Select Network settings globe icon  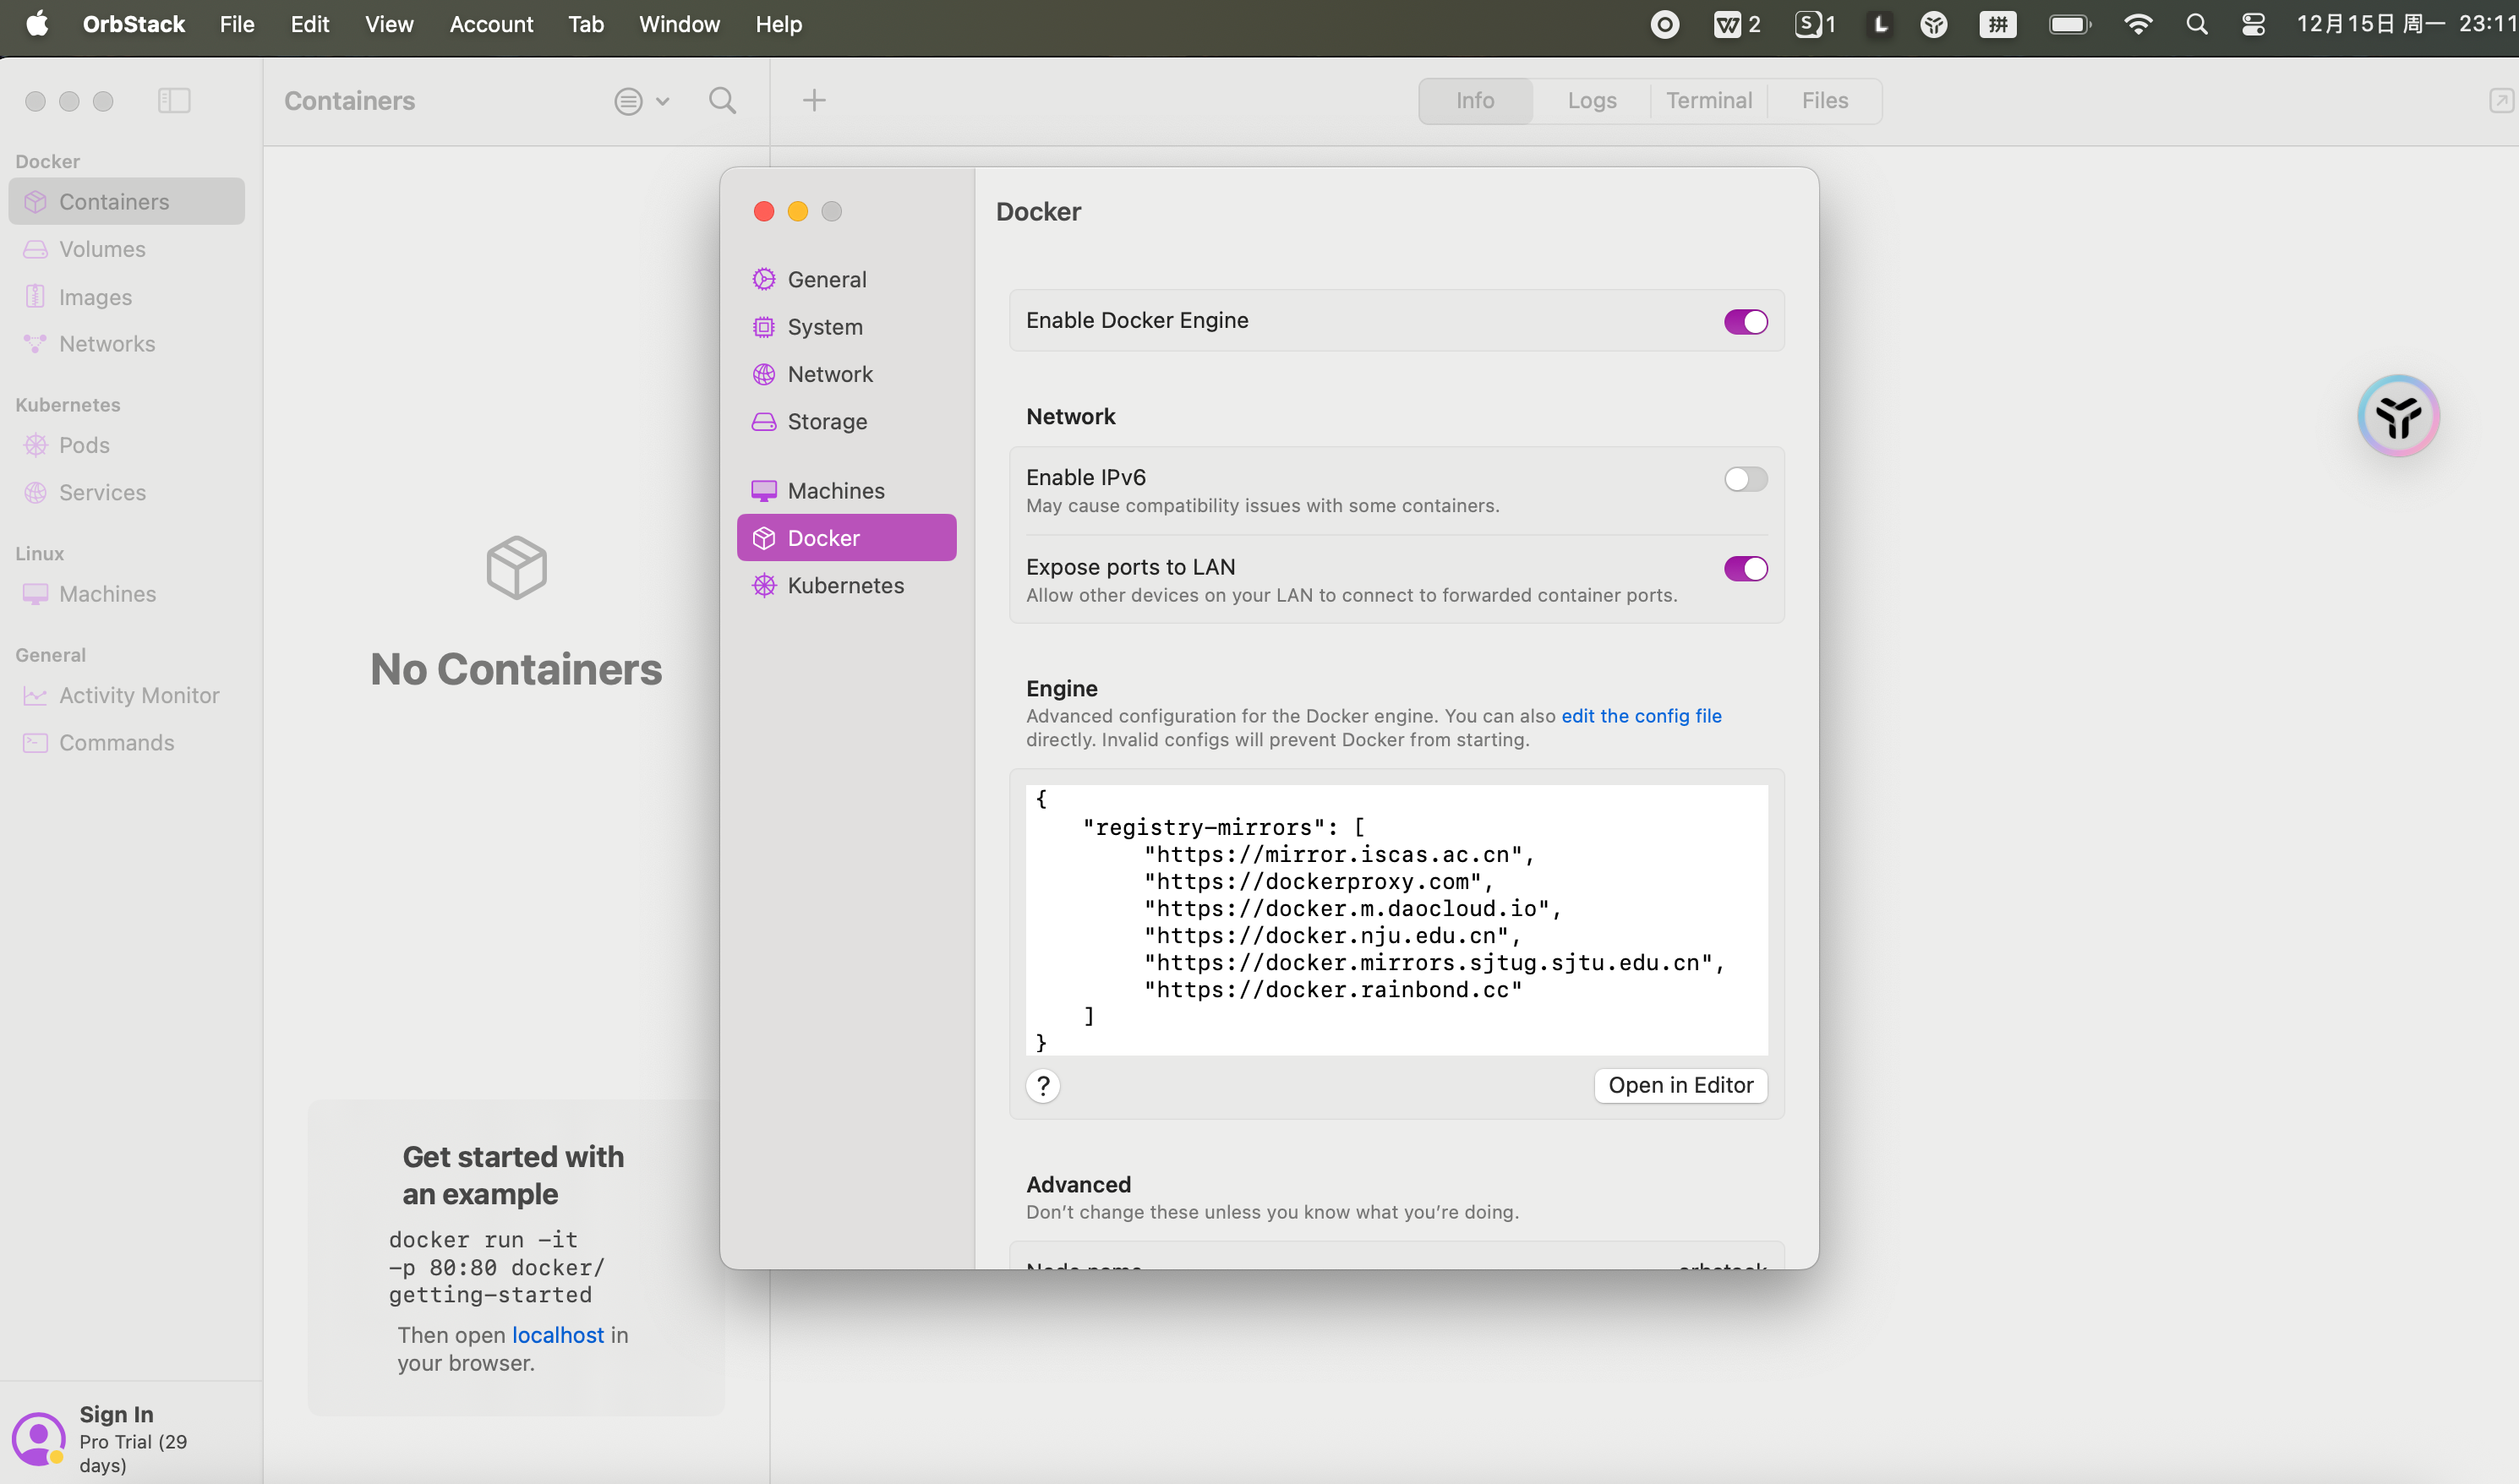point(764,374)
